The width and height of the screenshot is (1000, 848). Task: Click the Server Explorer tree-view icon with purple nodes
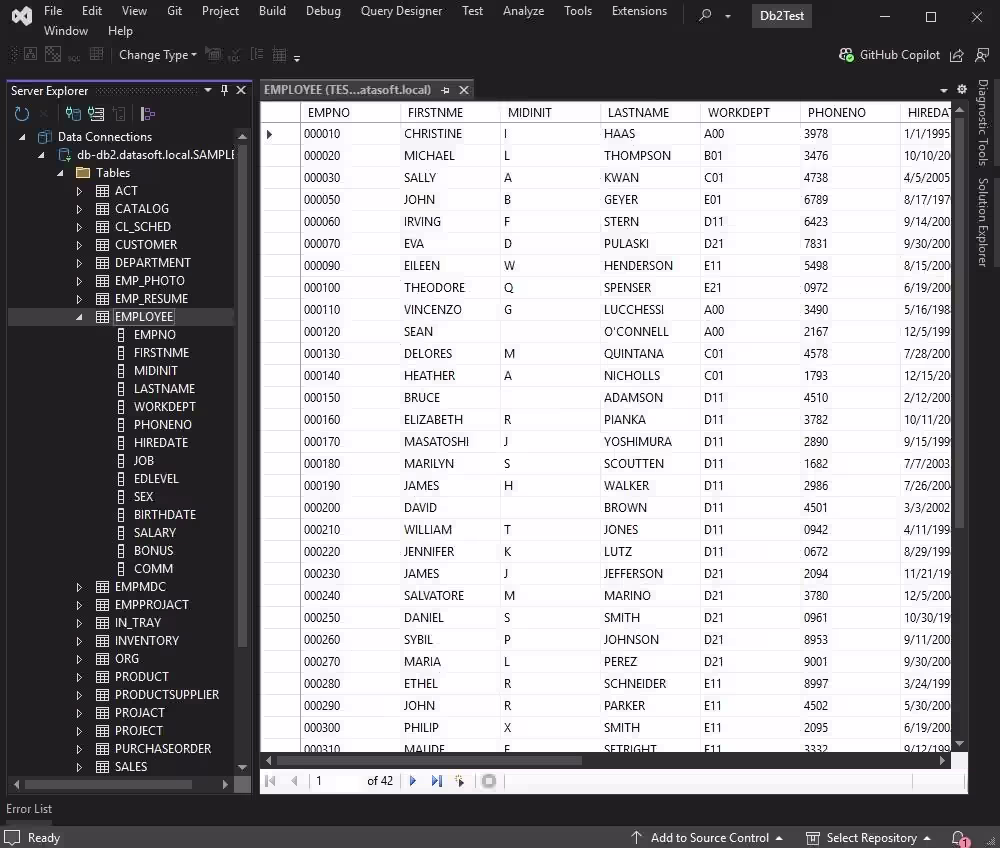147,114
